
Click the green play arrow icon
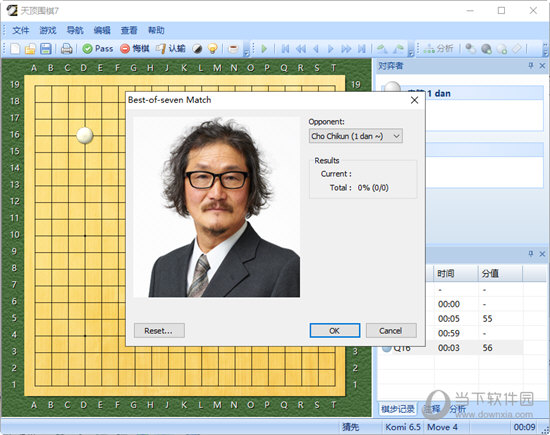pos(264,48)
